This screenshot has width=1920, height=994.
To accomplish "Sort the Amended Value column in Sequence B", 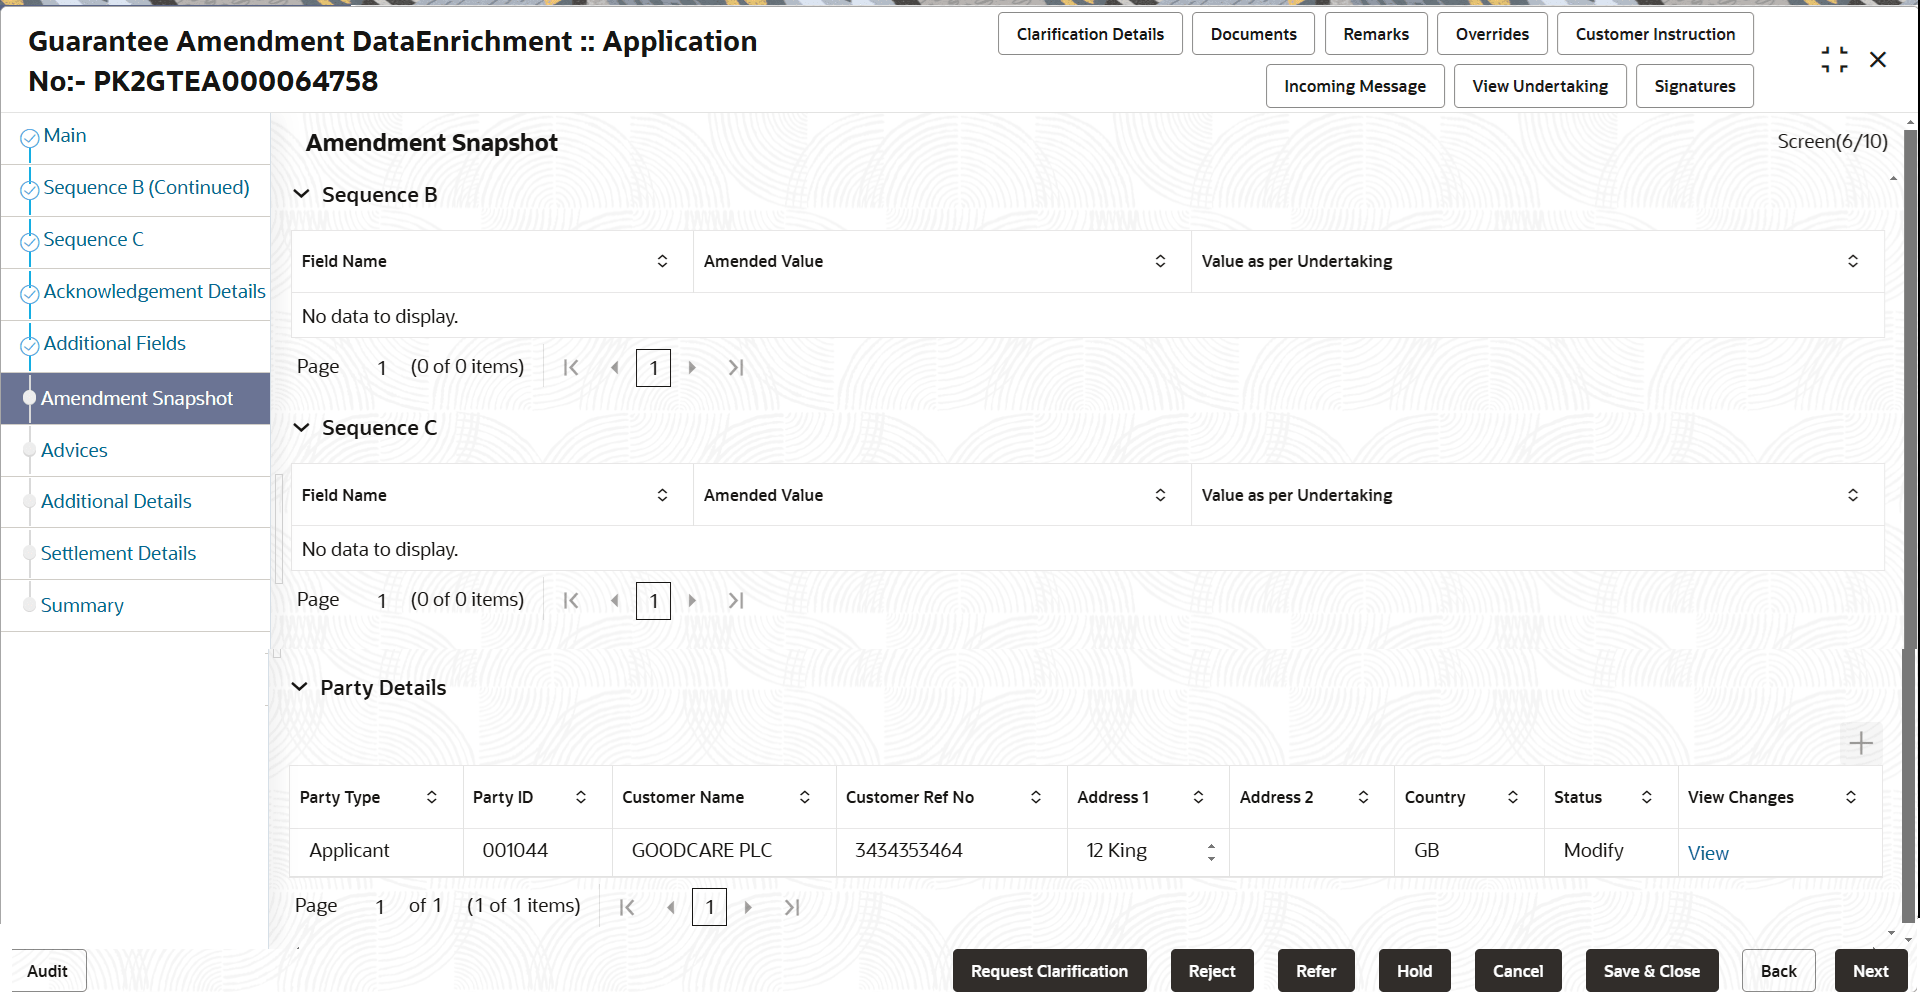I will pyautogui.click(x=1160, y=261).
